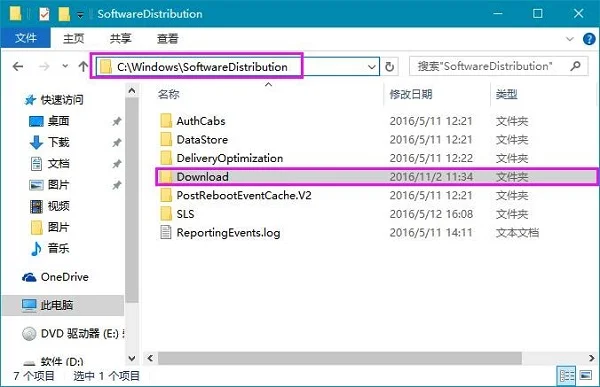Open 视频 in the navigation pane
Screen dimensions: 600x387
coord(58,206)
